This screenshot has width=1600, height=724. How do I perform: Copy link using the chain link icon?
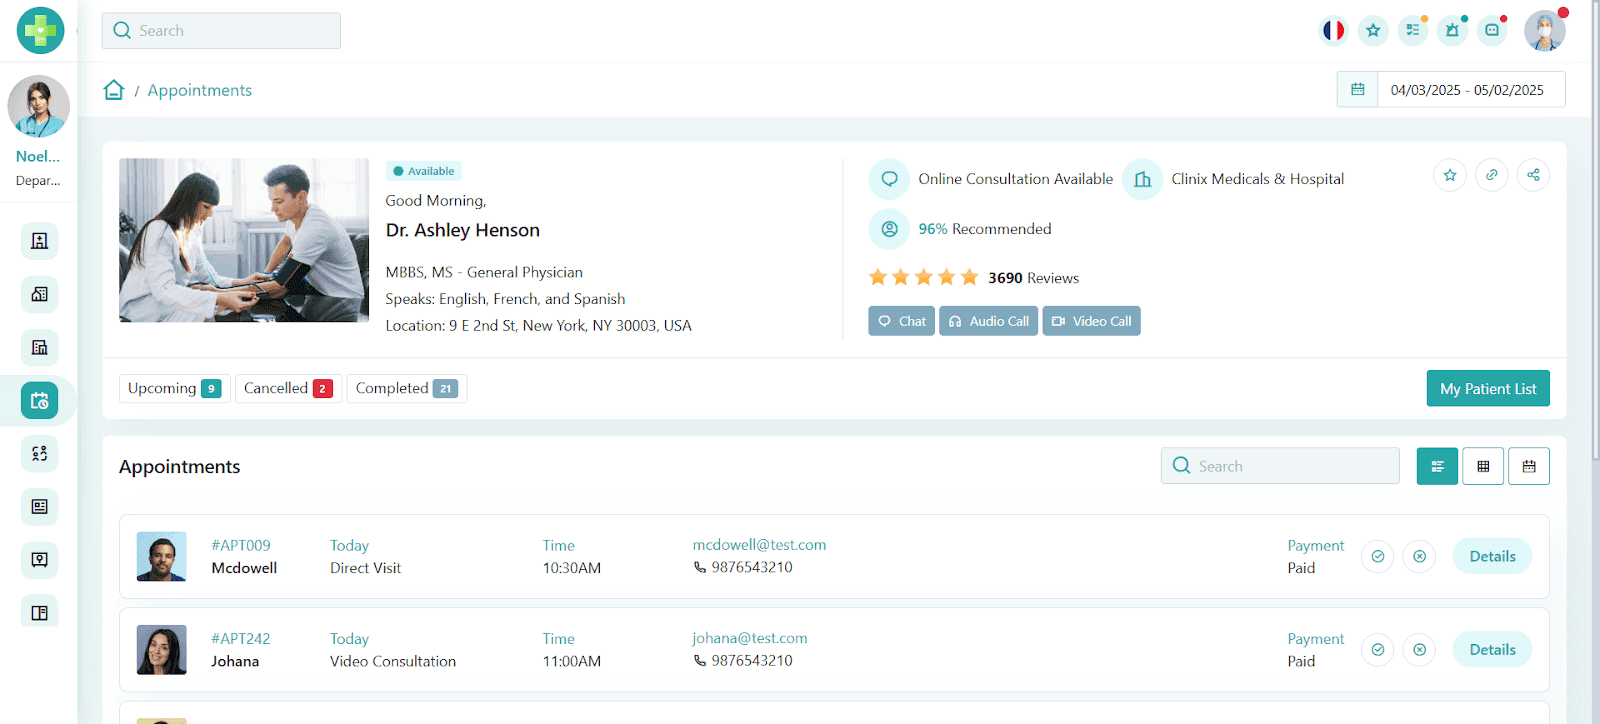pos(1491,175)
